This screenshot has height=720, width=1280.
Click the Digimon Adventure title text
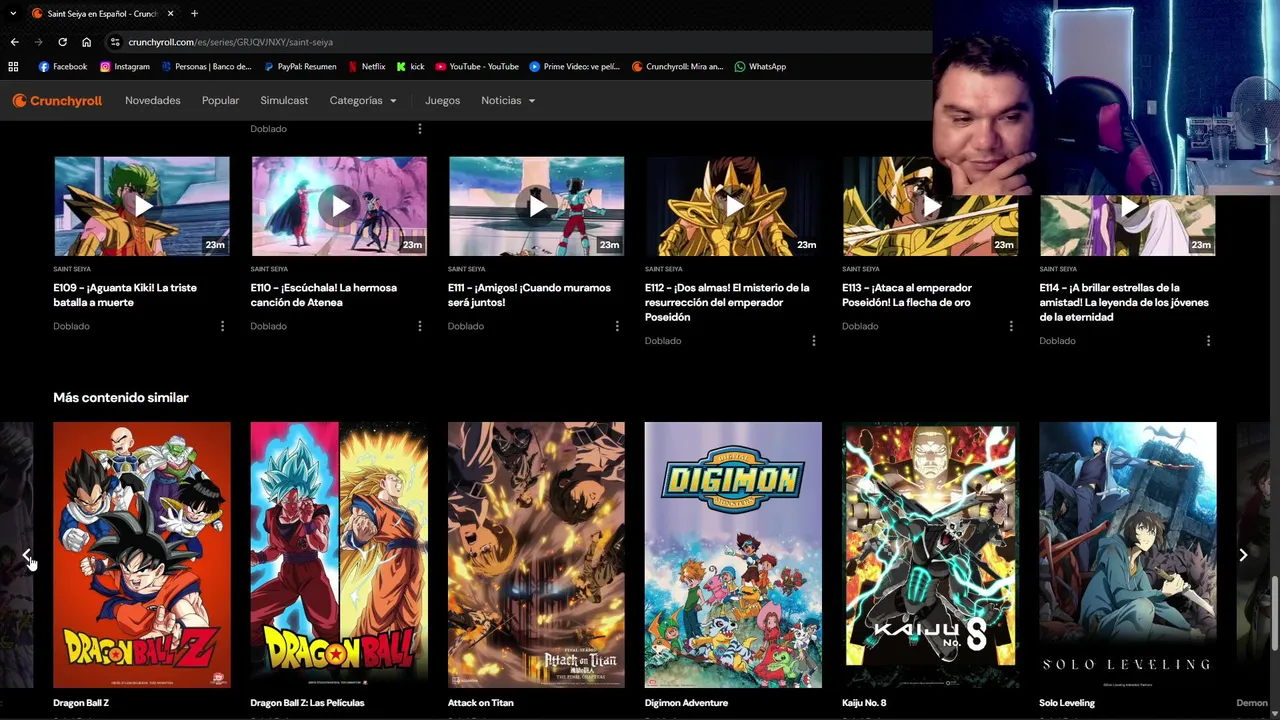(686, 703)
